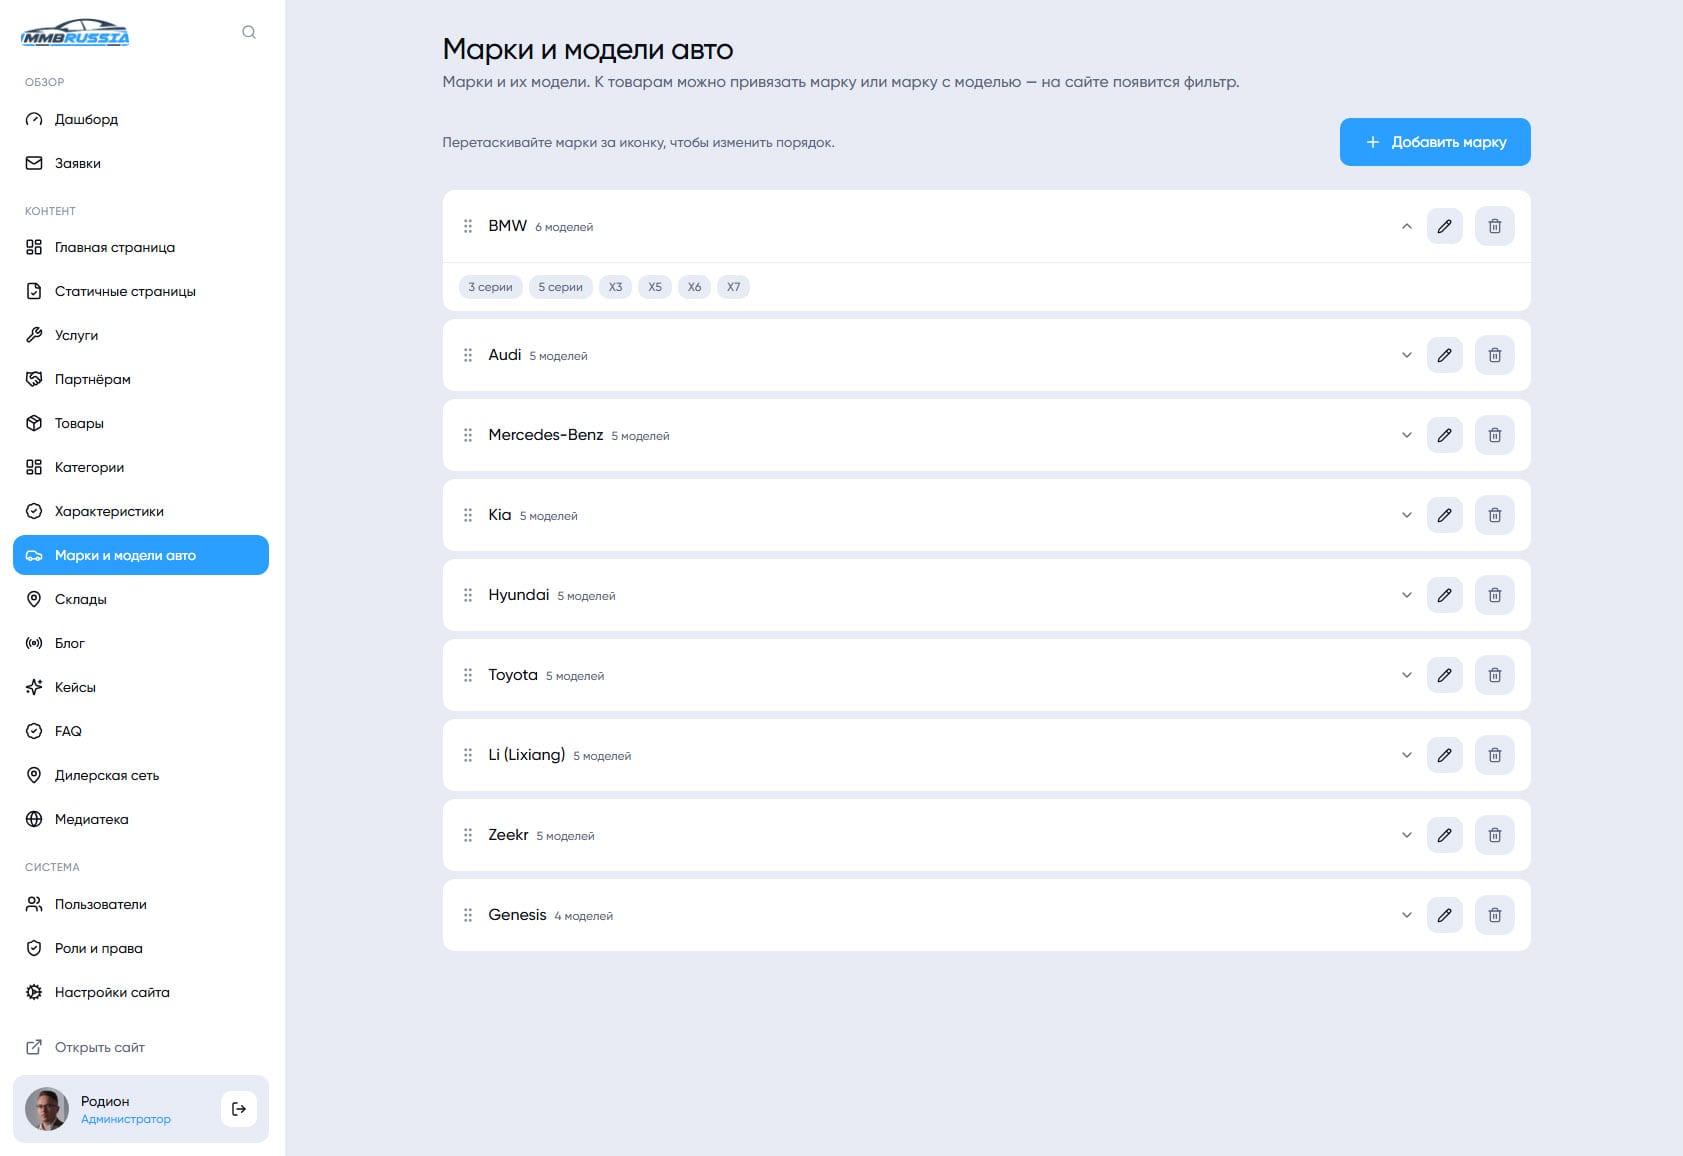This screenshot has height=1156, width=1683.
Task: Edit the Zeekr brand
Action: (1445, 835)
